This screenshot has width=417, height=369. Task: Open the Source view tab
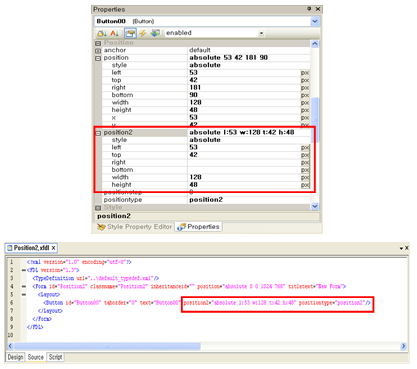(x=36, y=357)
